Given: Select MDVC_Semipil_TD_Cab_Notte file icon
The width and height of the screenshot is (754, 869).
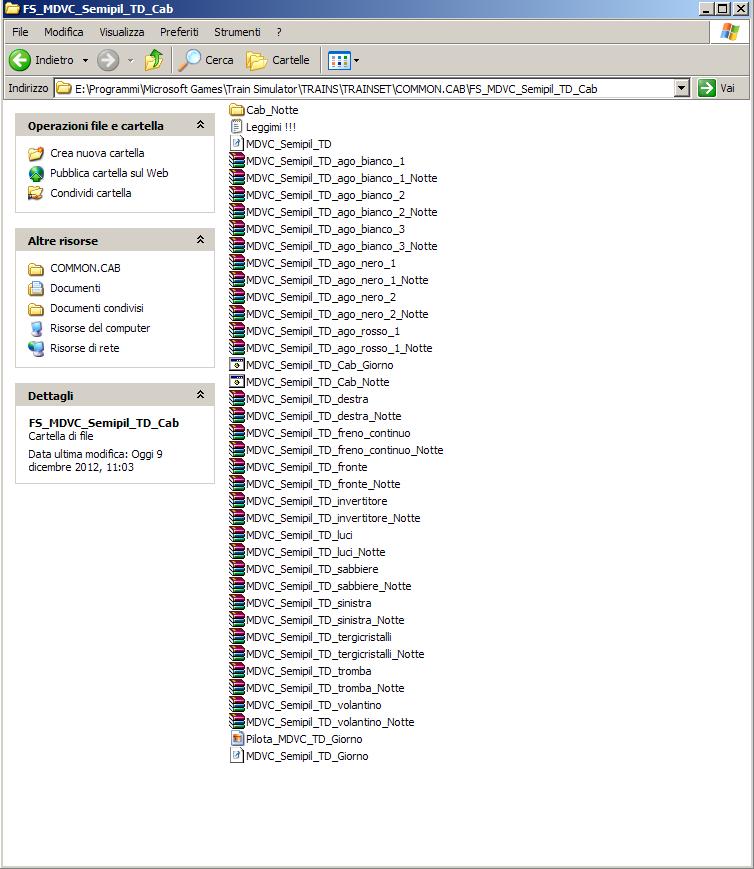Looking at the screenshot, I should tap(237, 382).
